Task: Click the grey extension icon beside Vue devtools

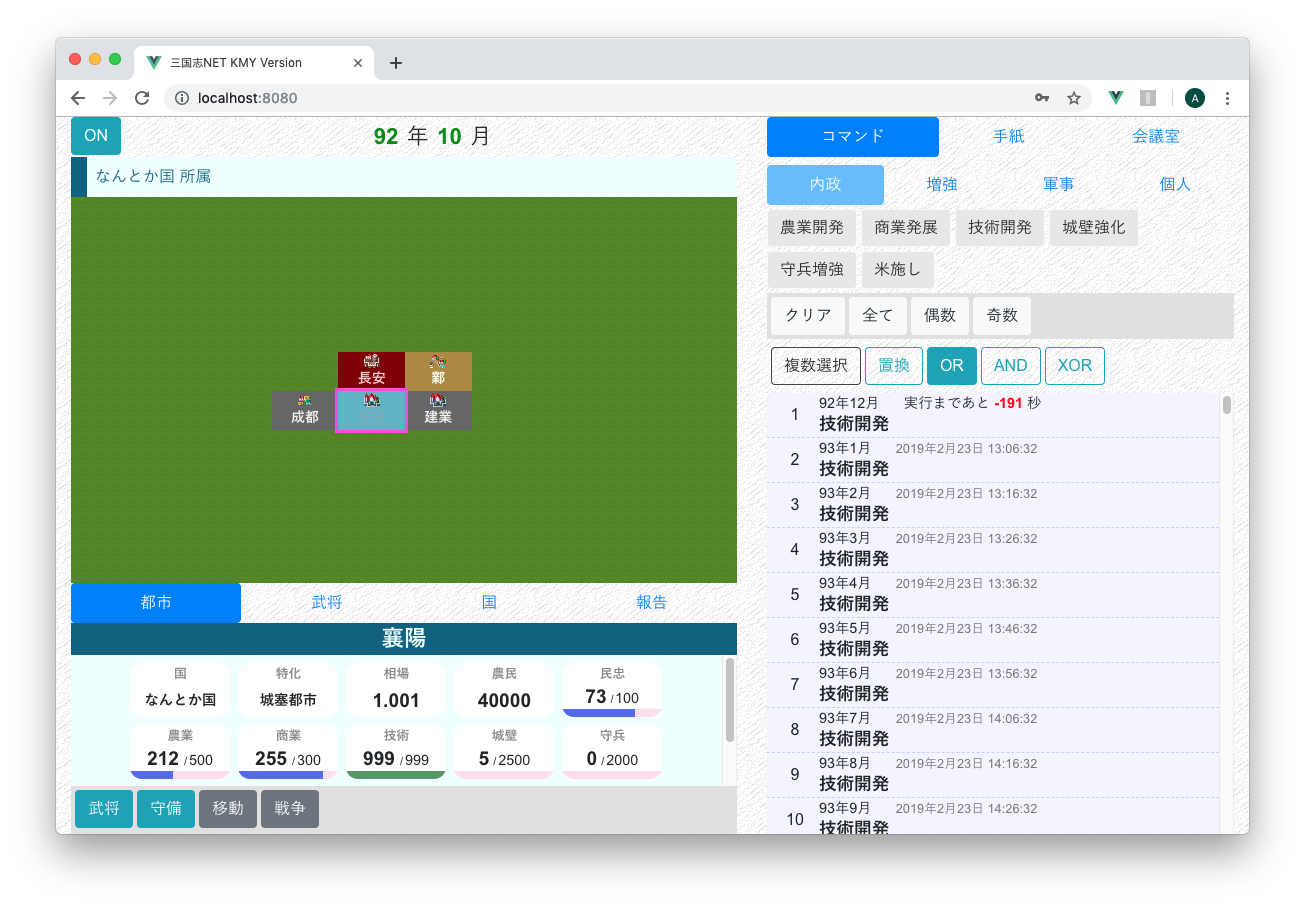Action: [x=1148, y=98]
